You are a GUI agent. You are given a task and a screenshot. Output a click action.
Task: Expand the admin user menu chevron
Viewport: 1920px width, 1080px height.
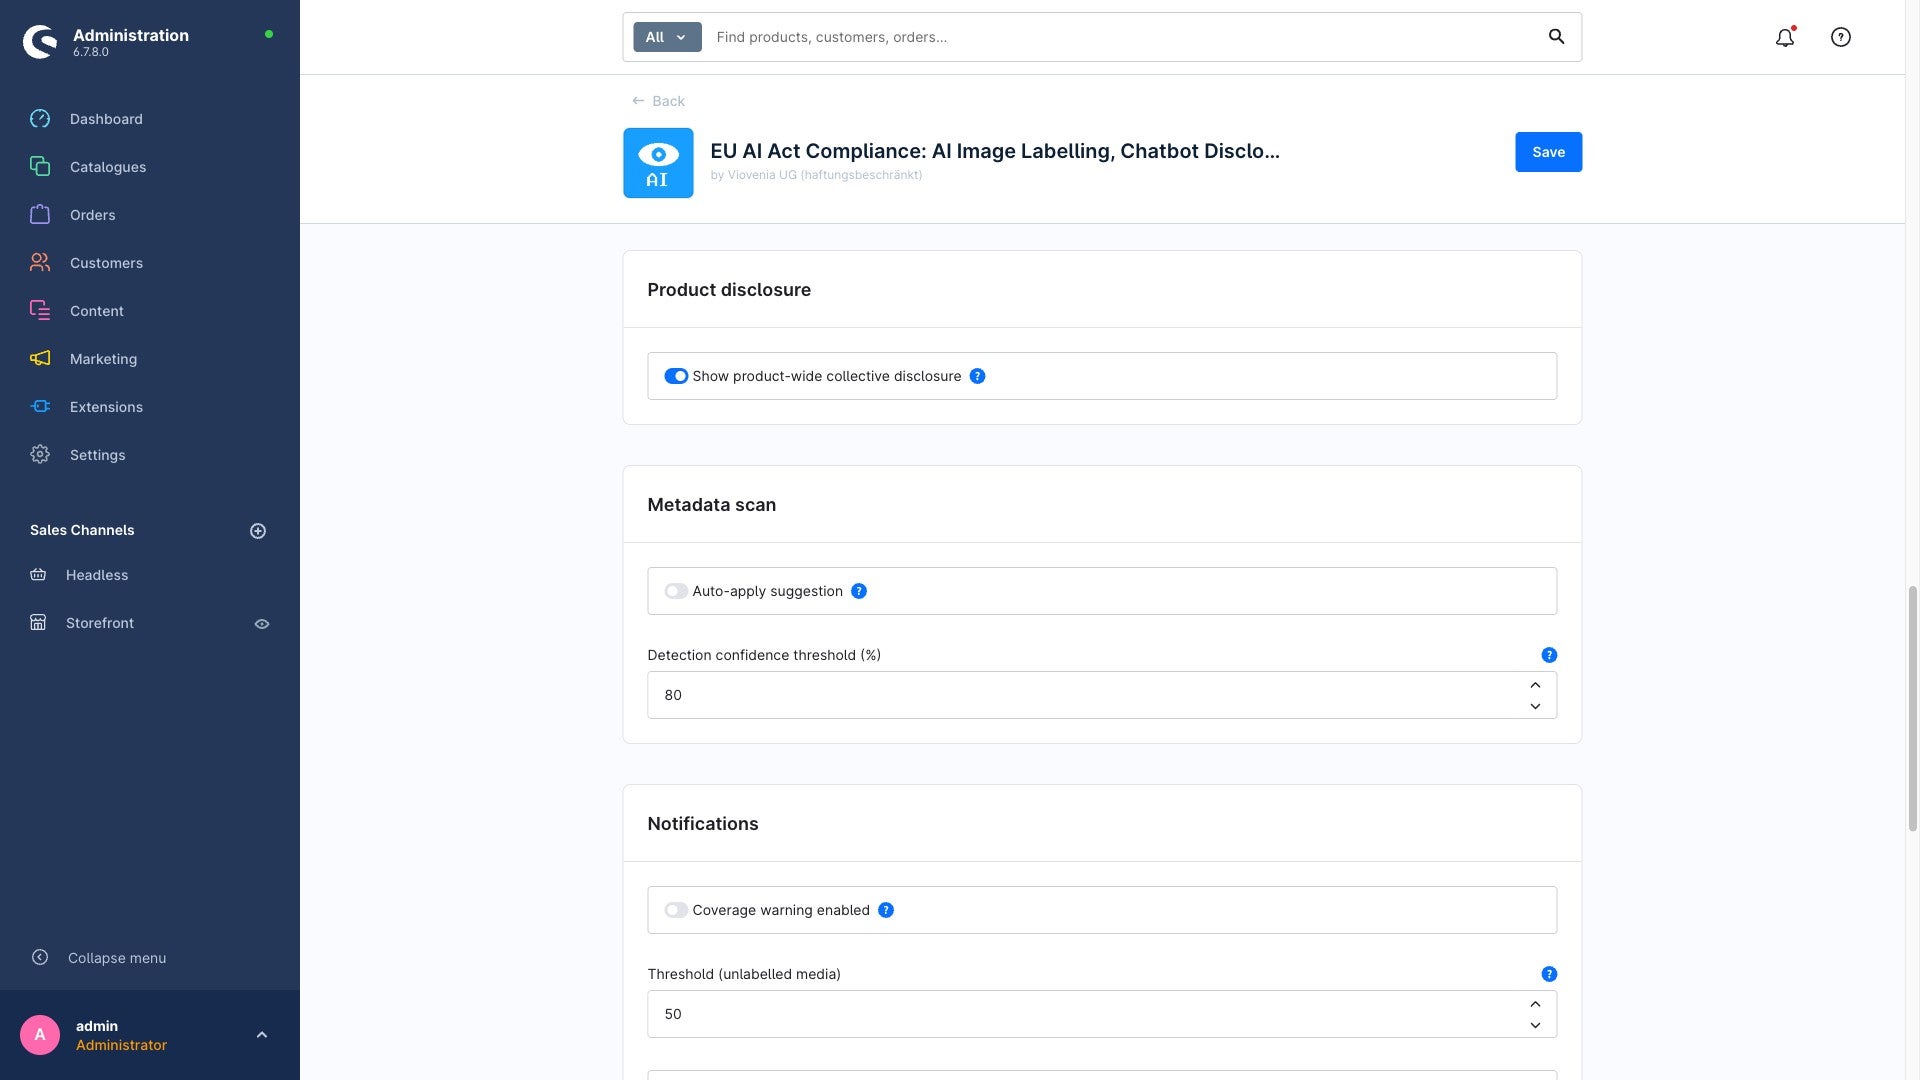tap(262, 1035)
